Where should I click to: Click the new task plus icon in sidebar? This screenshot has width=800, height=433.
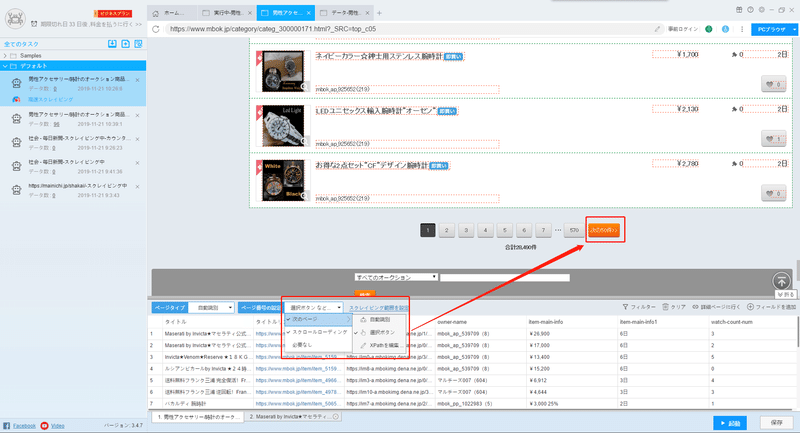tap(125, 44)
